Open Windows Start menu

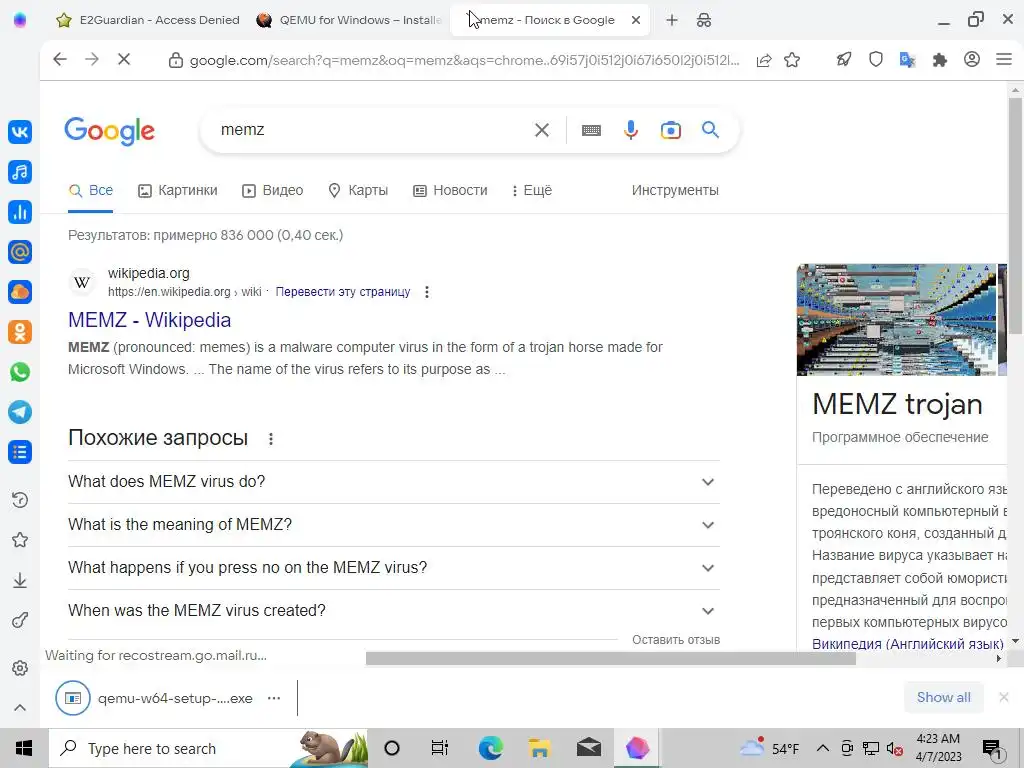[x=24, y=748]
